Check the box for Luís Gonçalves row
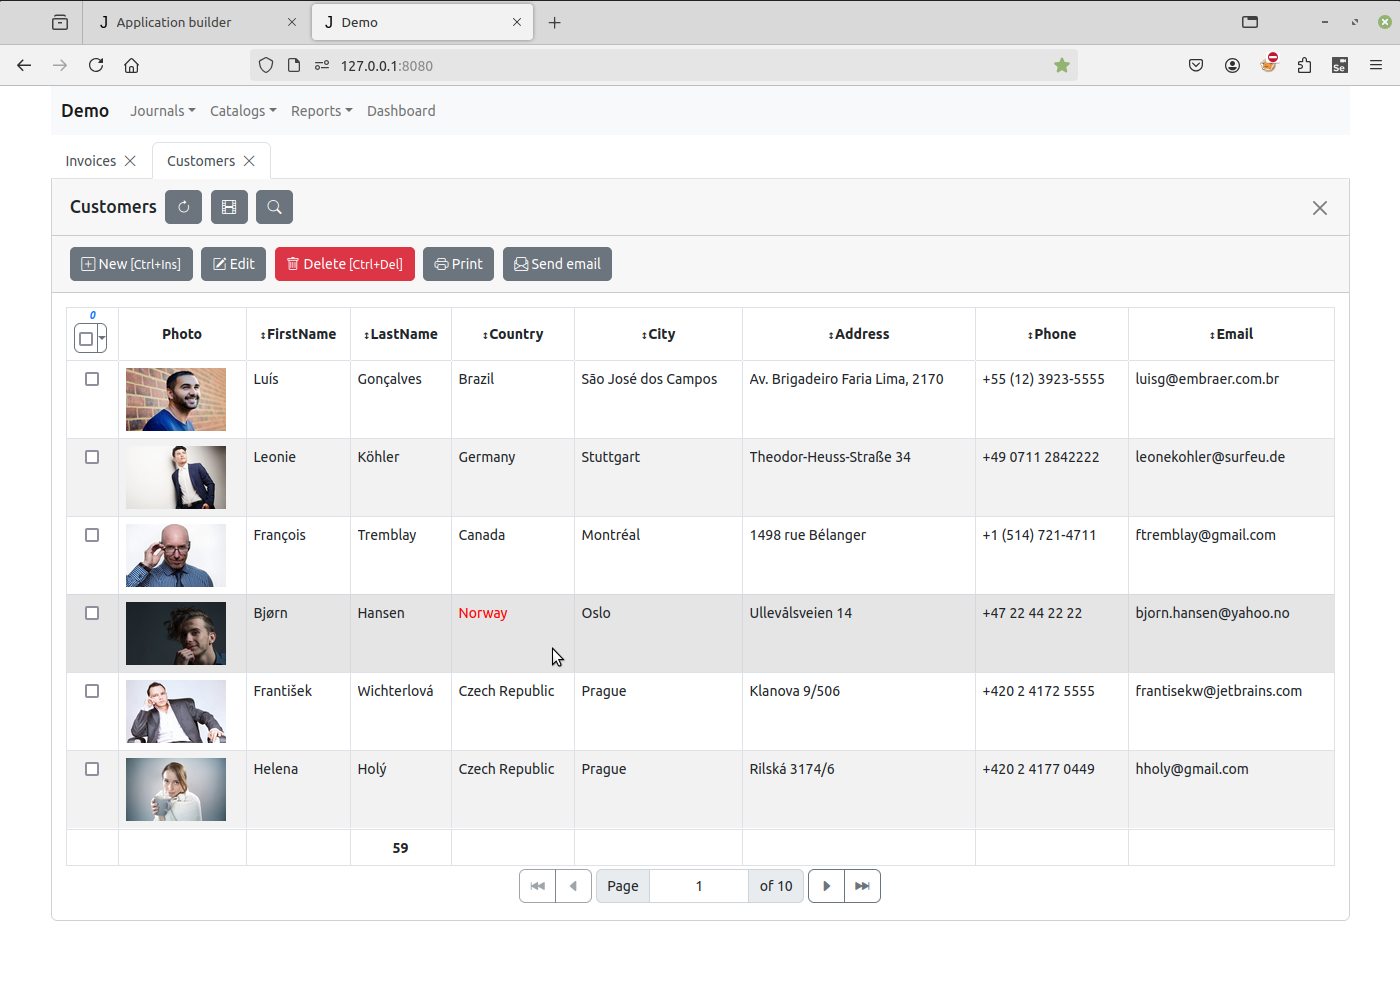Viewport: 1400px width, 987px height. coord(92,379)
